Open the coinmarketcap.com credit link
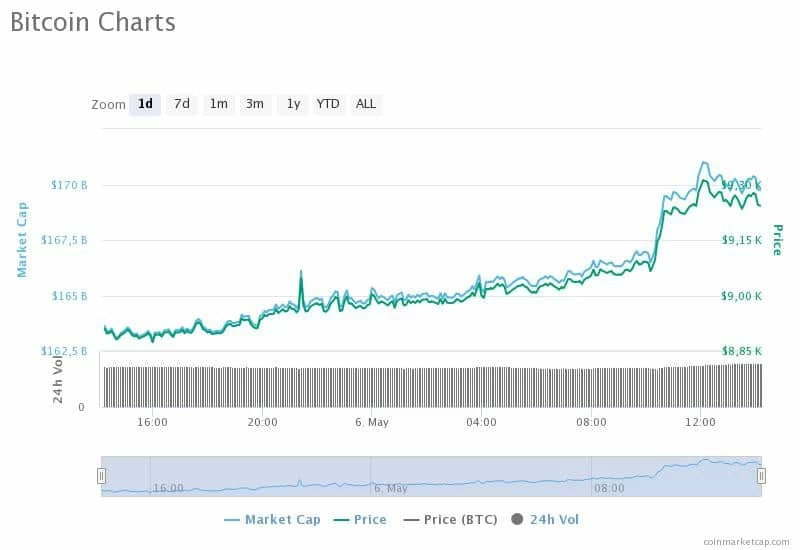The width and height of the screenshot is (800, 550). click(746, 542)
